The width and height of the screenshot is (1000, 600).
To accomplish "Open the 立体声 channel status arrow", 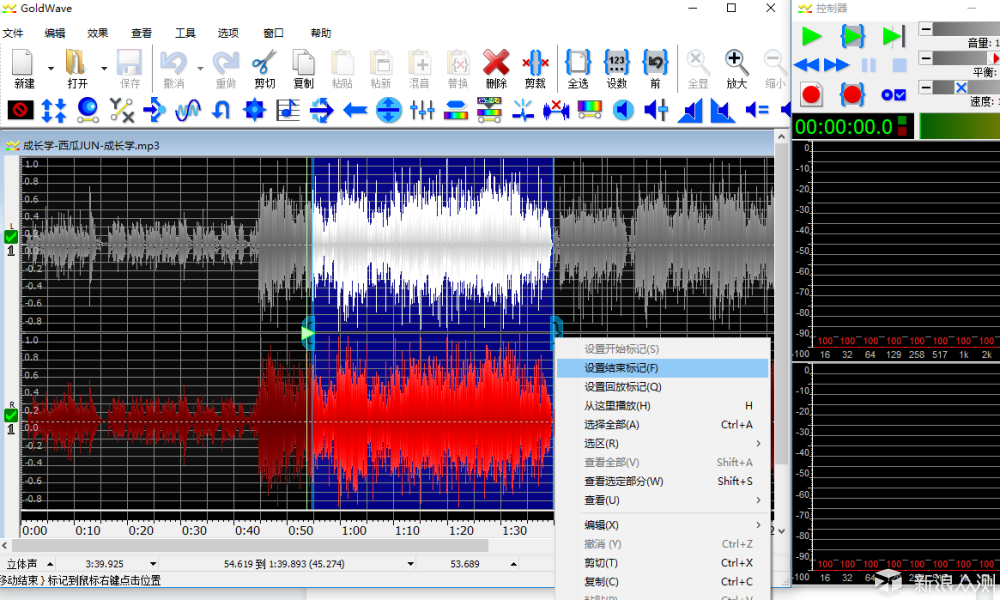I will tap(50, 564).
